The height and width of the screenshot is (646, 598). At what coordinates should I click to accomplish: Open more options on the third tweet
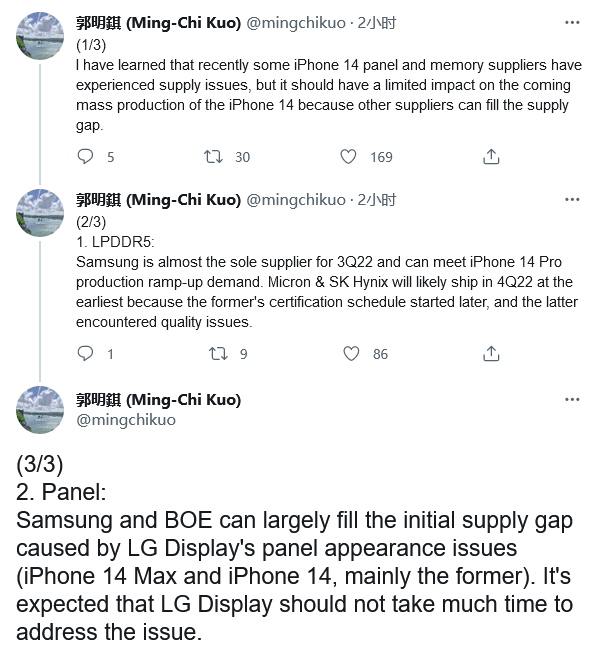572,400
